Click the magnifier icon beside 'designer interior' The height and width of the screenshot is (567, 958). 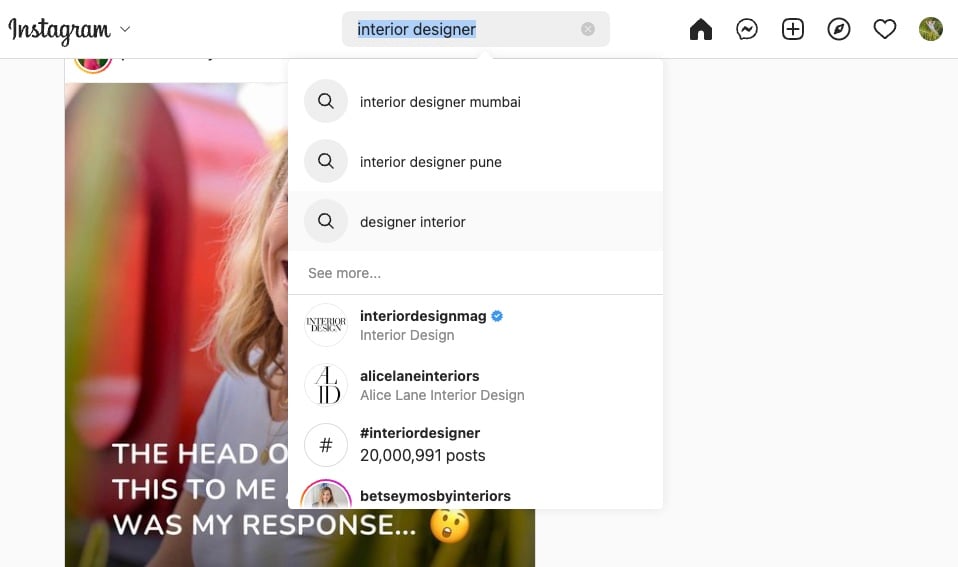[326, 221]
